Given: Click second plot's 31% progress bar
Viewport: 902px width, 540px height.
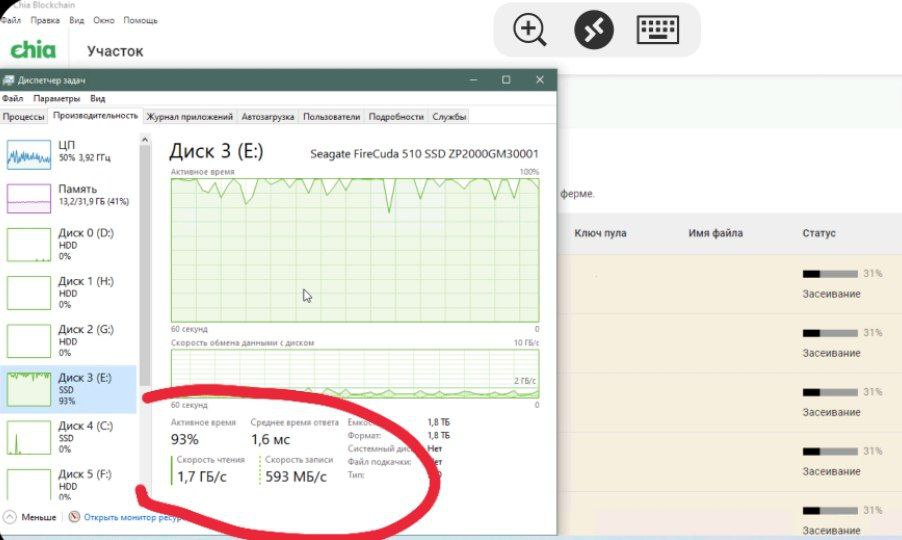Looking at the screenshot, I should coord(830,333).
